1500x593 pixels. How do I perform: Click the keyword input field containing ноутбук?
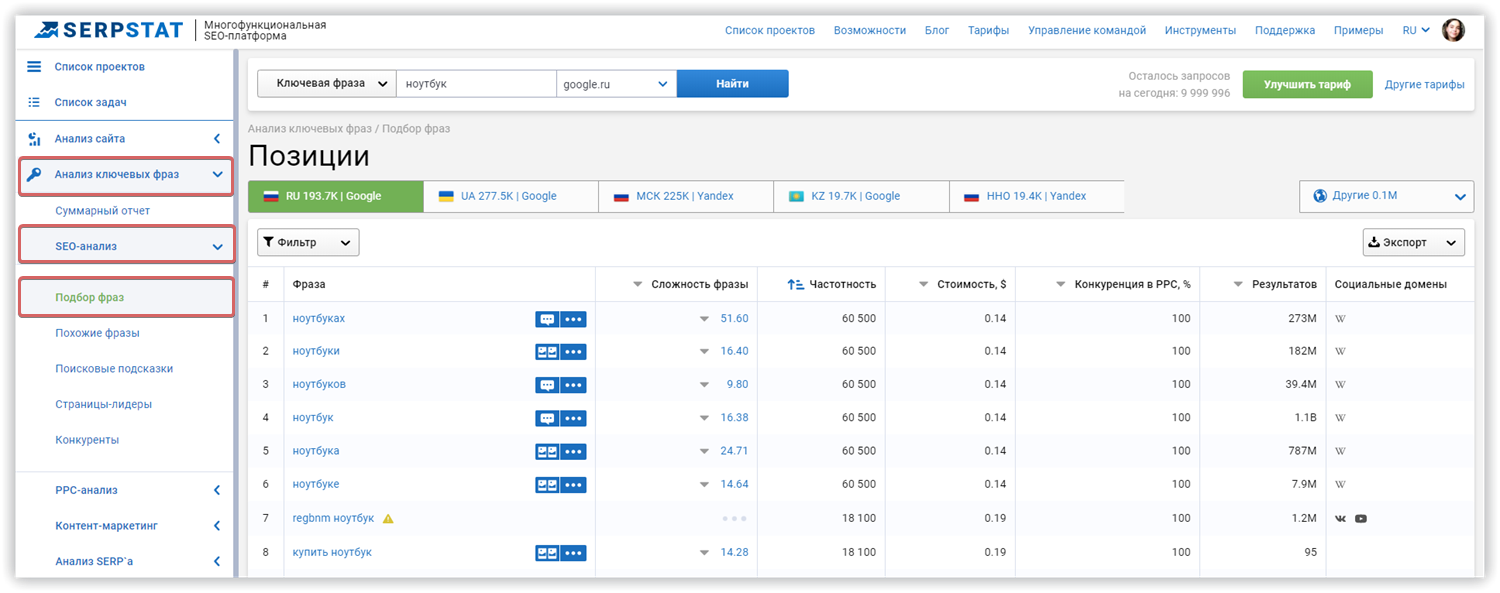pyautogui.click(x=476, y=84)
